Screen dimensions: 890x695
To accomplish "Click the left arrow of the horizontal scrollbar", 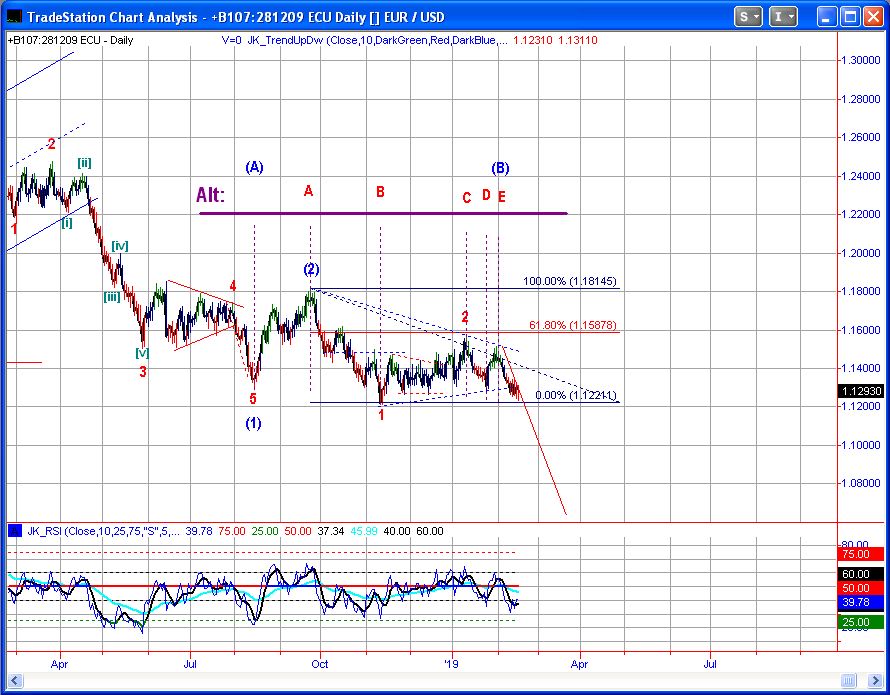I will [15, 680].
